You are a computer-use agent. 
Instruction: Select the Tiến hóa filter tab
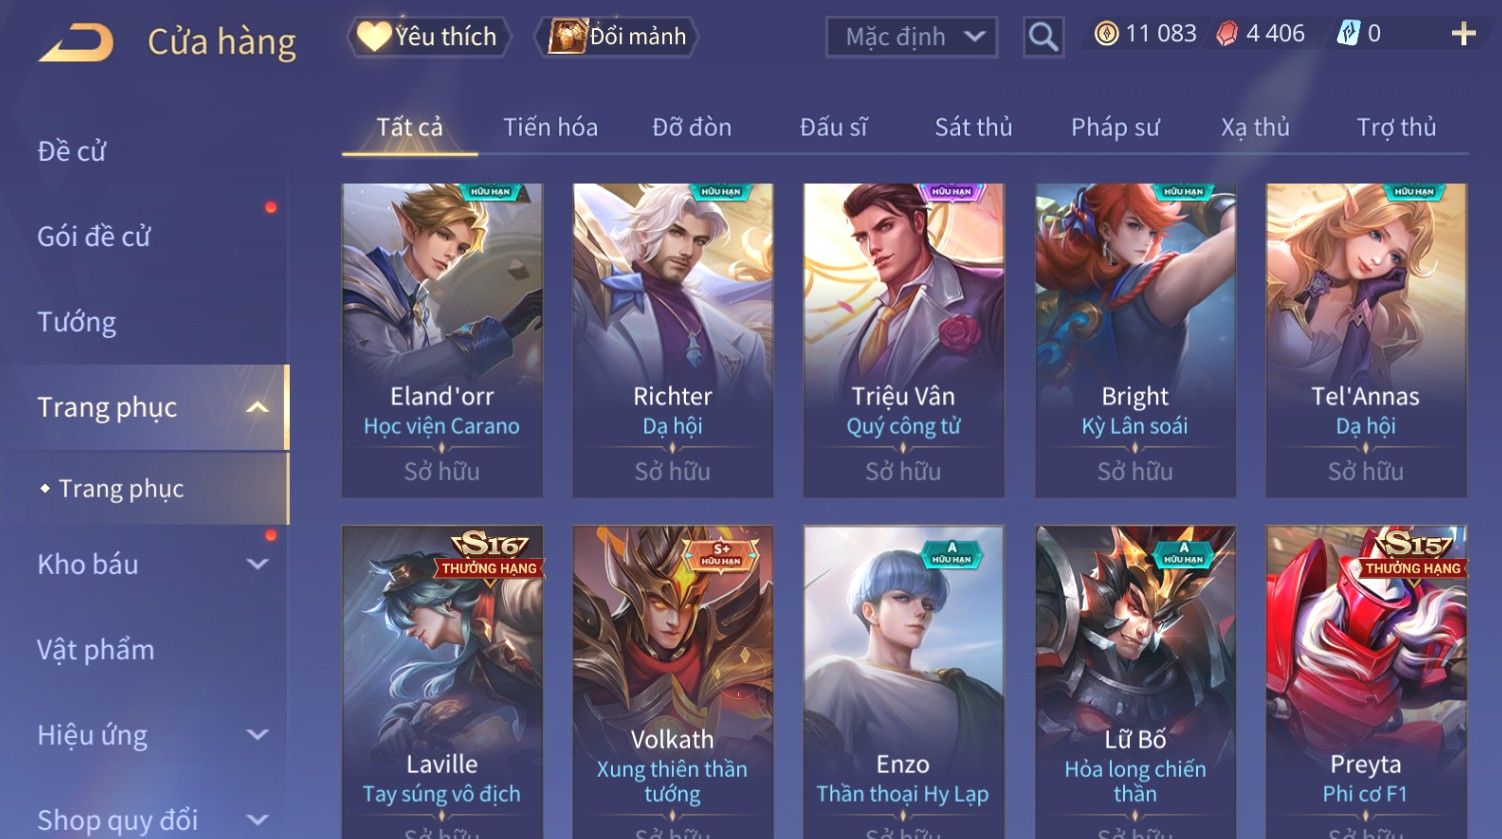[550, 127]
